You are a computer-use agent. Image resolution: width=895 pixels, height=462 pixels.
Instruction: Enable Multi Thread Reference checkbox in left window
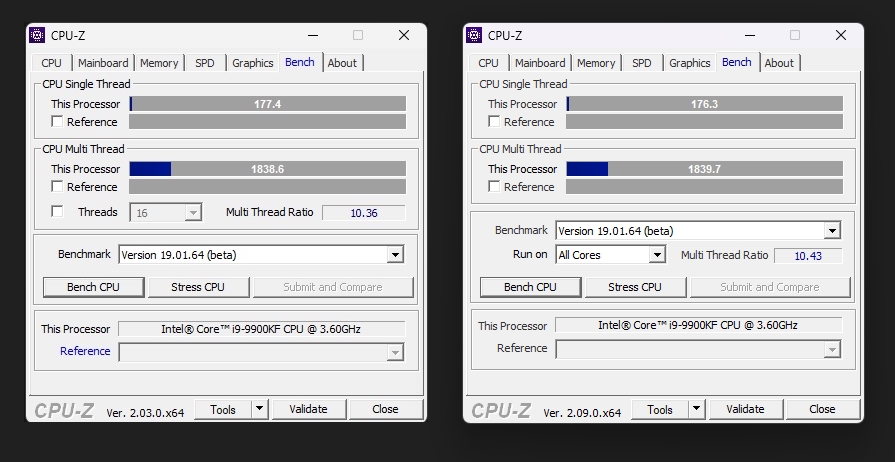[57, 187]
